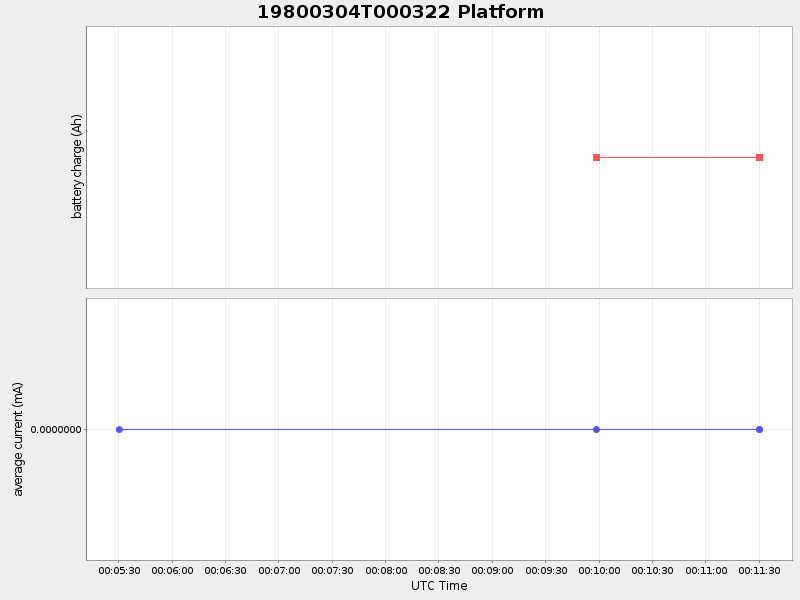The width and height of the screenshot is (800, 600).
Task: Click the 00:11:00 time tick label
Action: click(706, 570)
